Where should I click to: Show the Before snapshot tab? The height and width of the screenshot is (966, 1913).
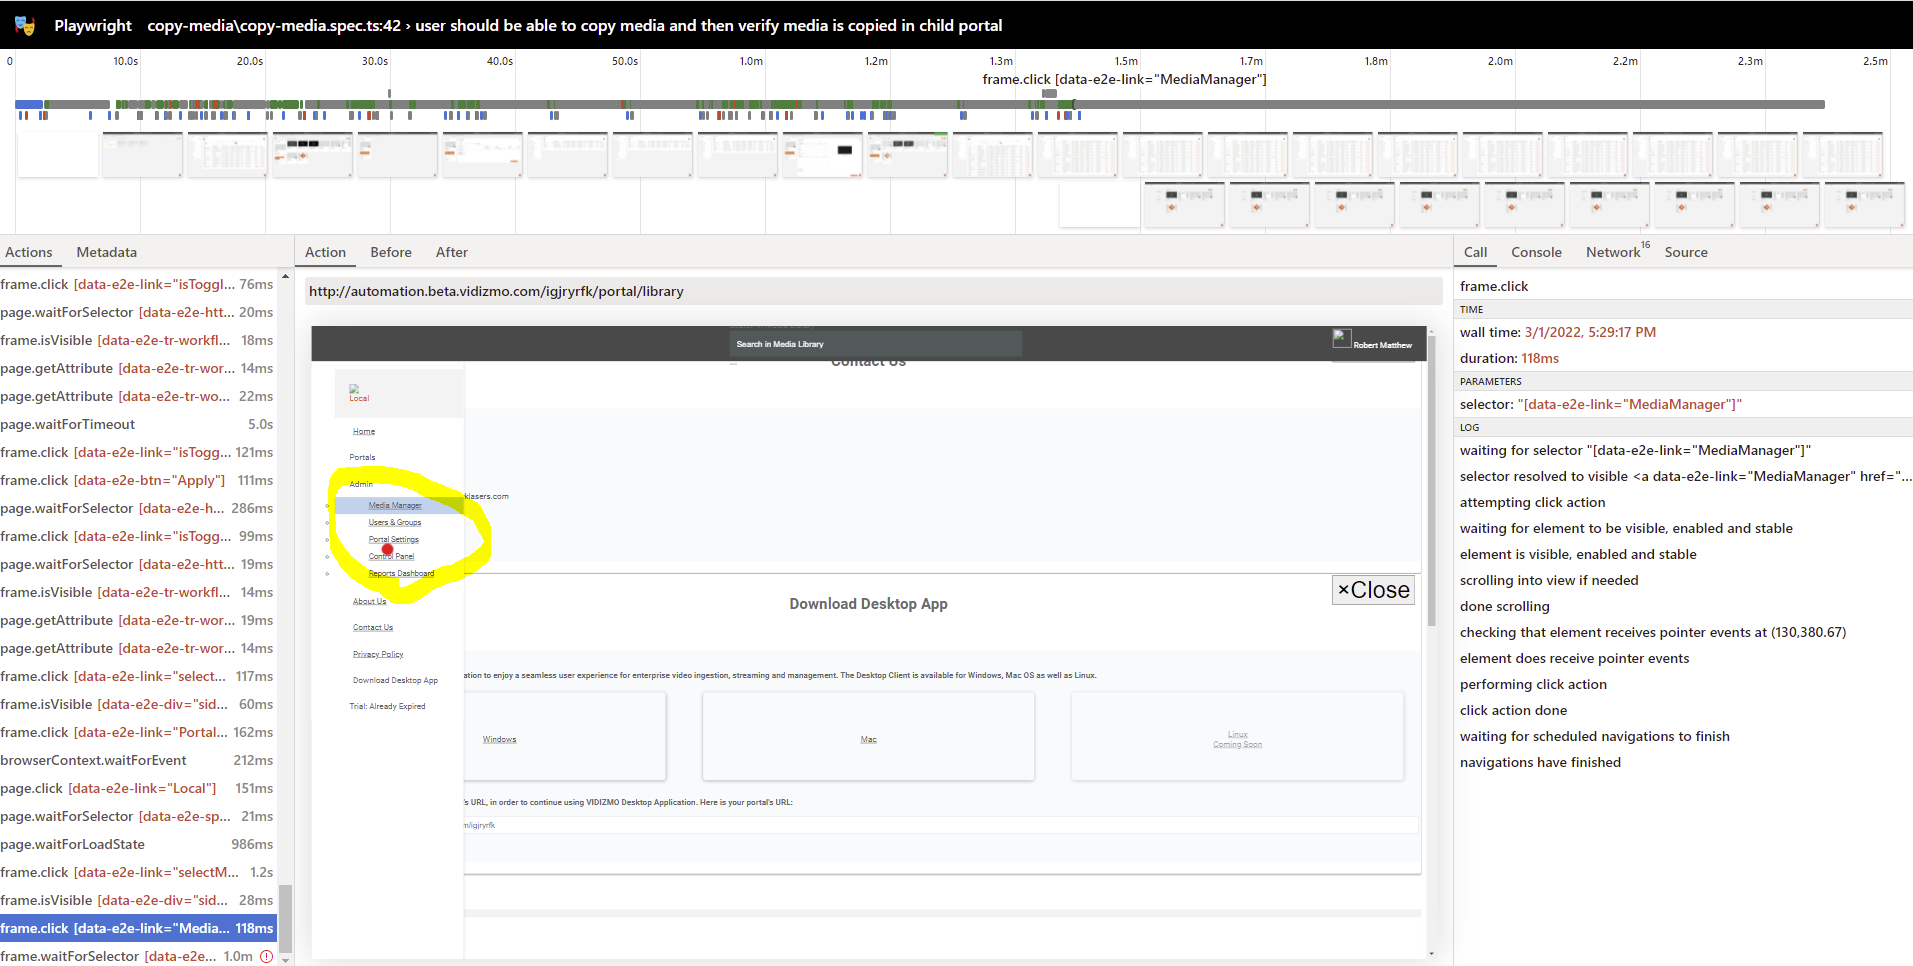point(391,252)
